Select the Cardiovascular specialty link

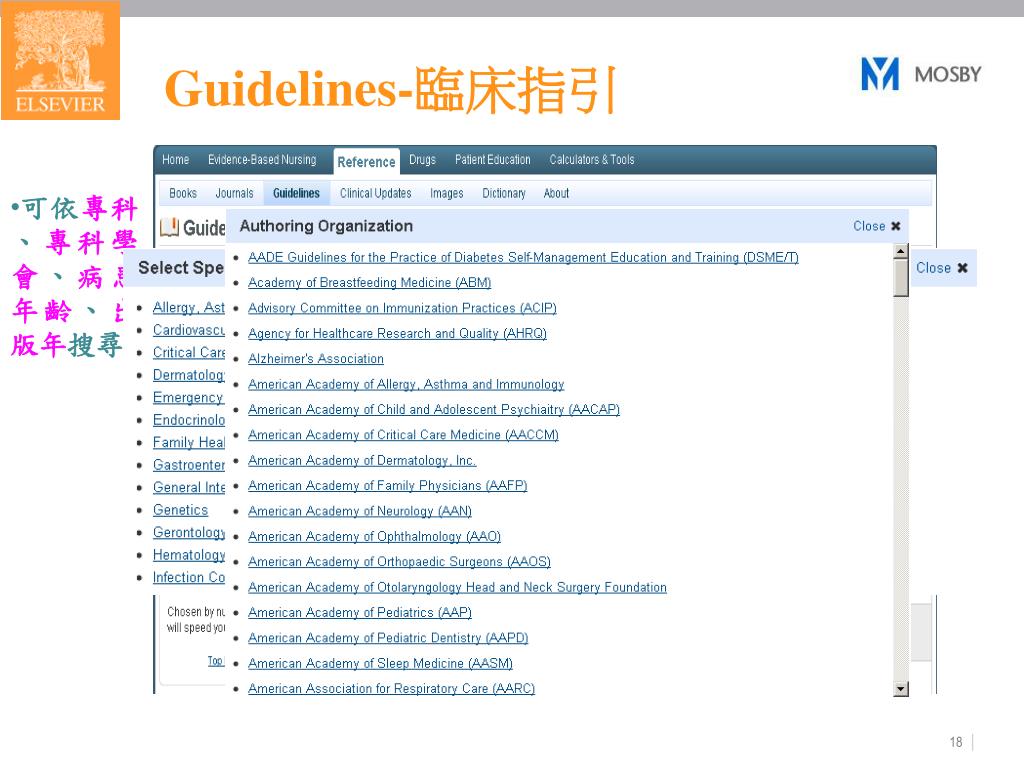pos(189,330)
